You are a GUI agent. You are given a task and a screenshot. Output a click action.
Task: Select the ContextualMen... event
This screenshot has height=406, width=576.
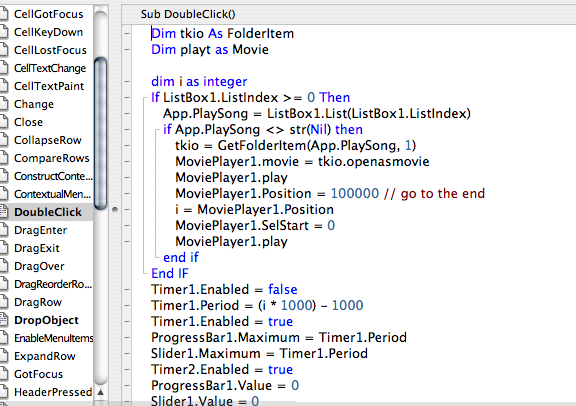[x=53, y=194]
